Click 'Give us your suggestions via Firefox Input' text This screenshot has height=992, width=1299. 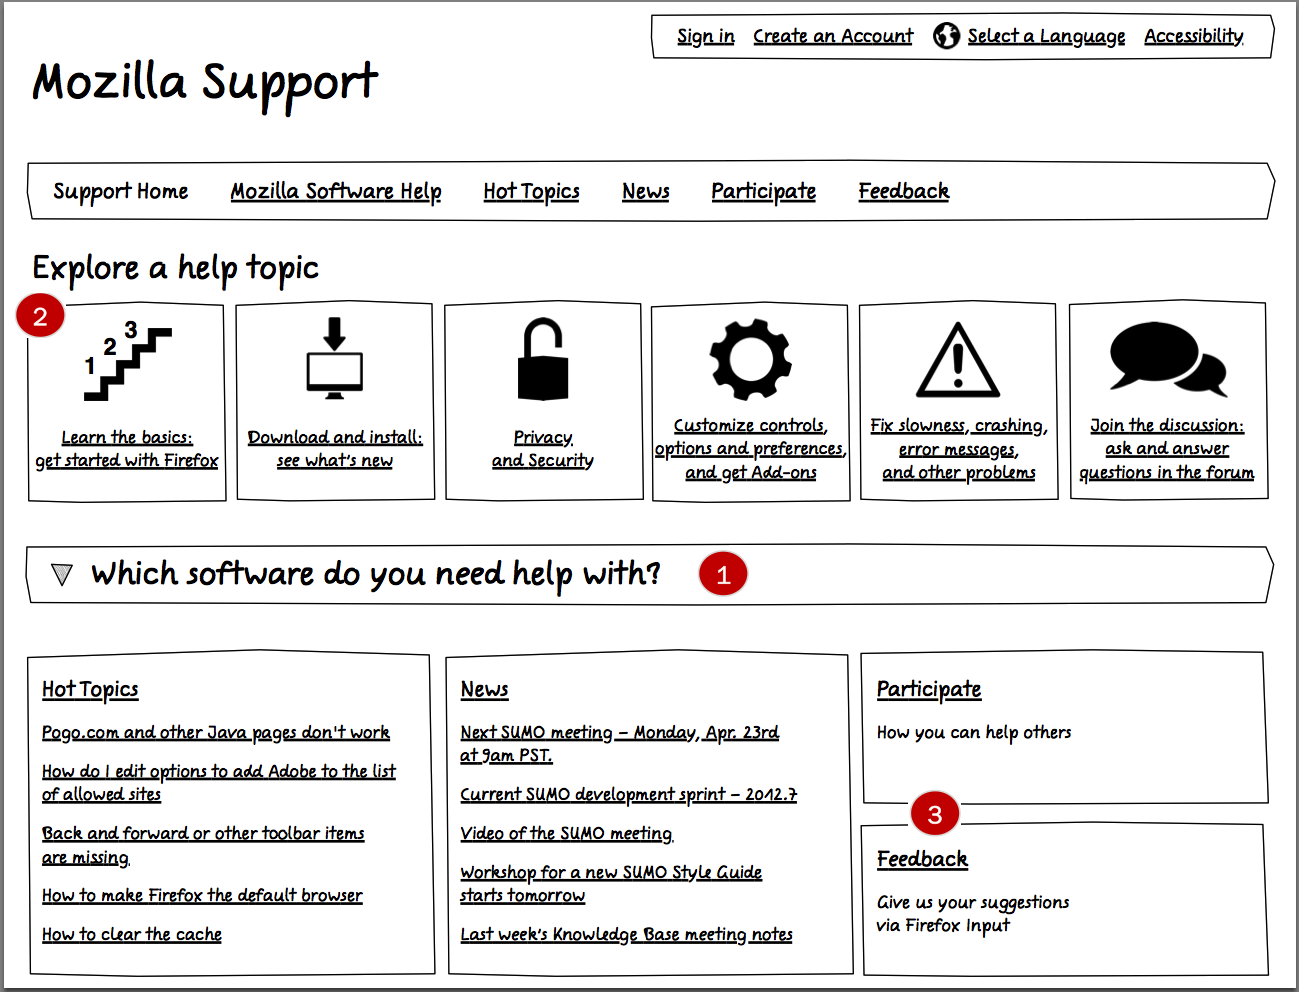tap(973, 914)
